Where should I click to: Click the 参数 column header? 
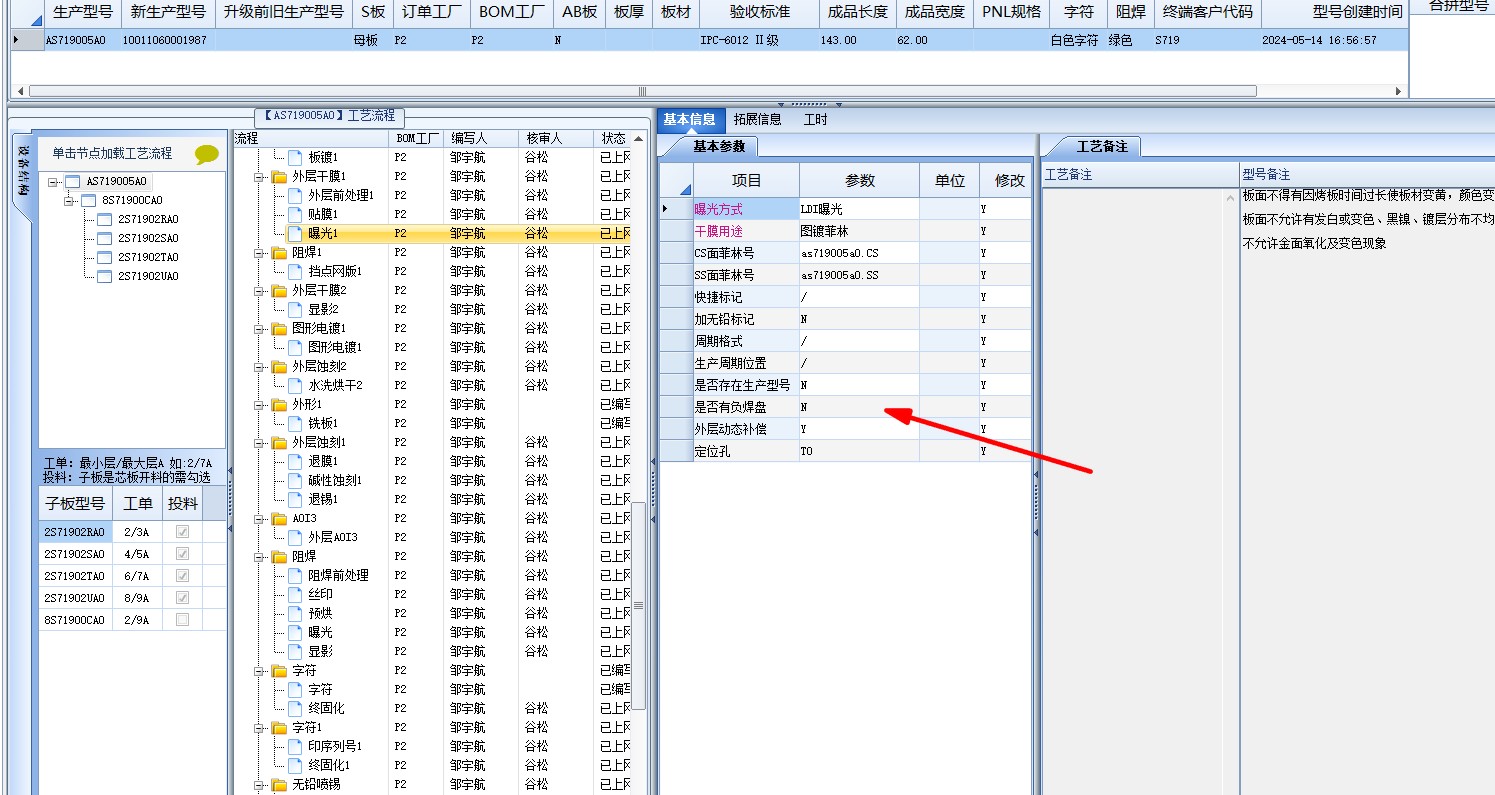coord(859,181)
